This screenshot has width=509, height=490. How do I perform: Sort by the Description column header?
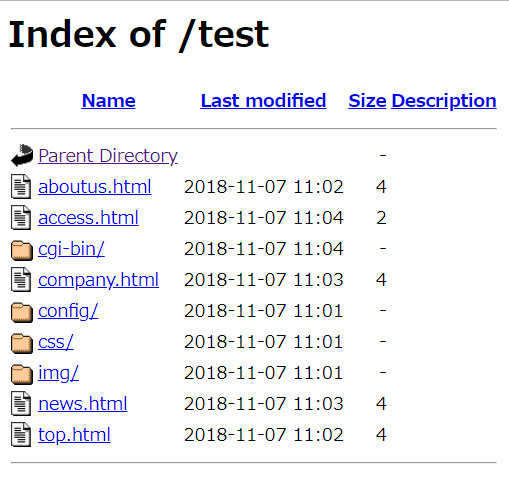(x=444, y=101)
